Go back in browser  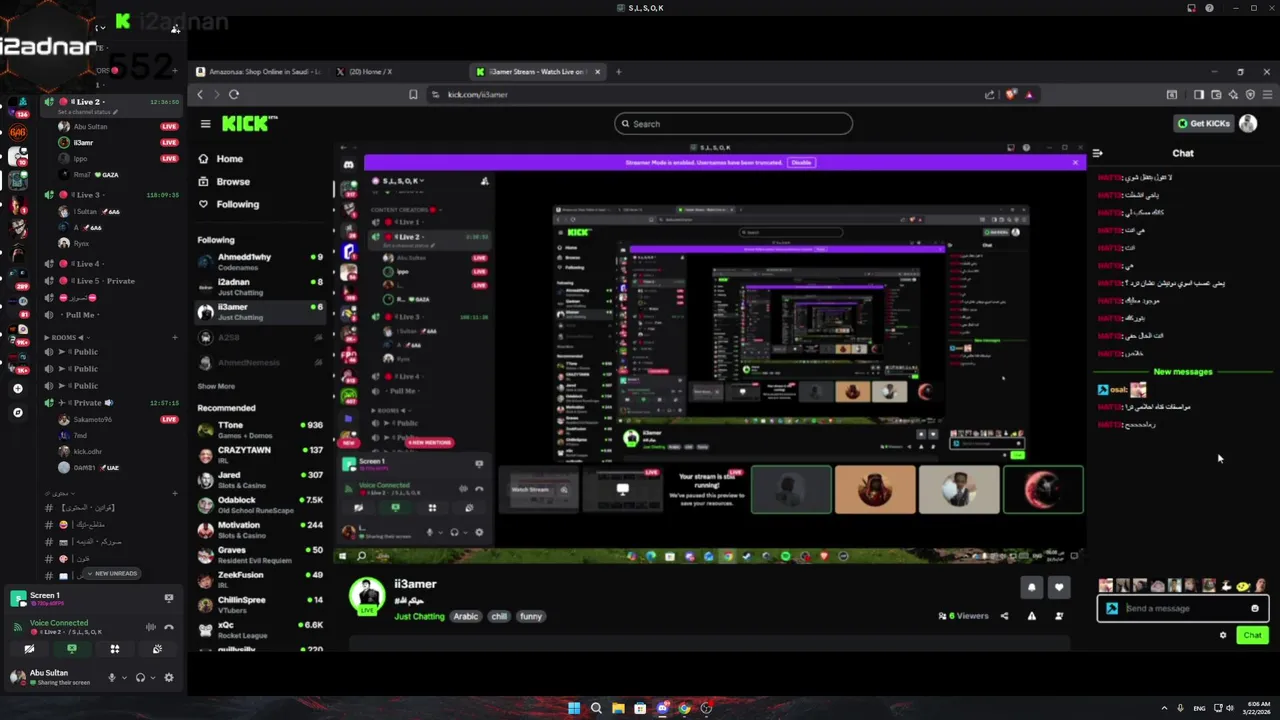tap(200, 94)
